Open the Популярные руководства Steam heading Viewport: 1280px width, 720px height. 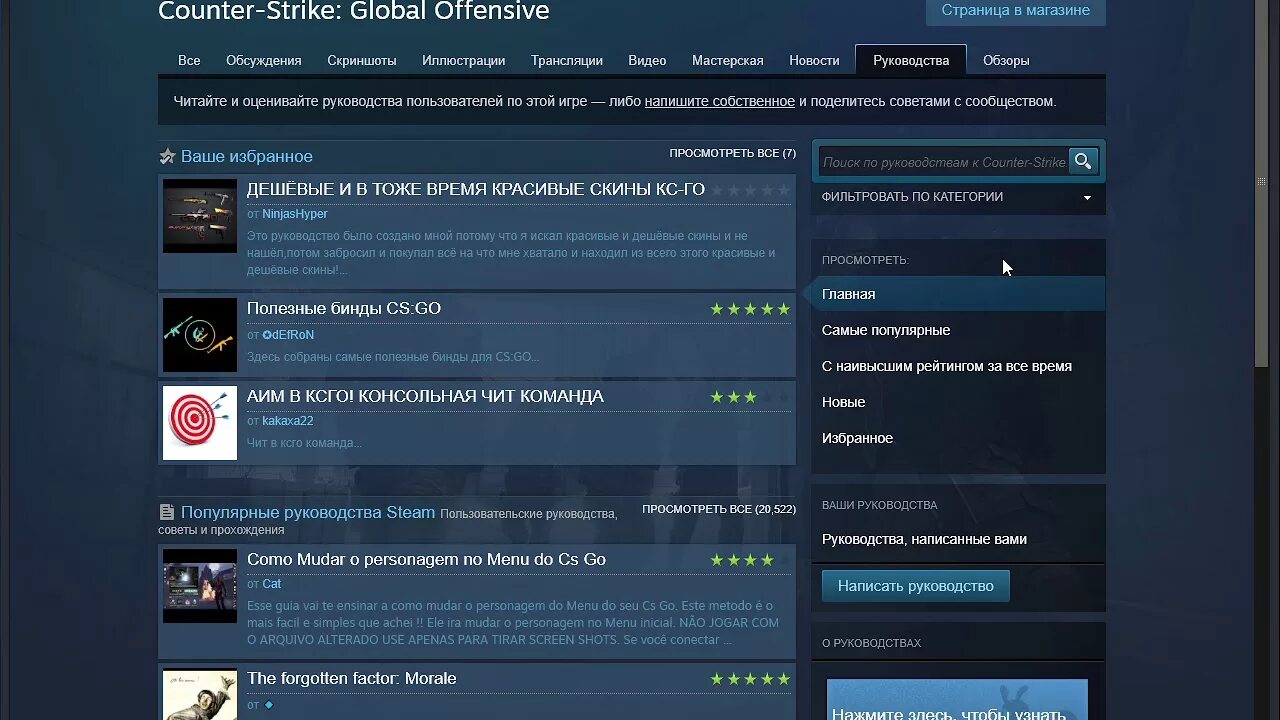click(x=307, y=512)
